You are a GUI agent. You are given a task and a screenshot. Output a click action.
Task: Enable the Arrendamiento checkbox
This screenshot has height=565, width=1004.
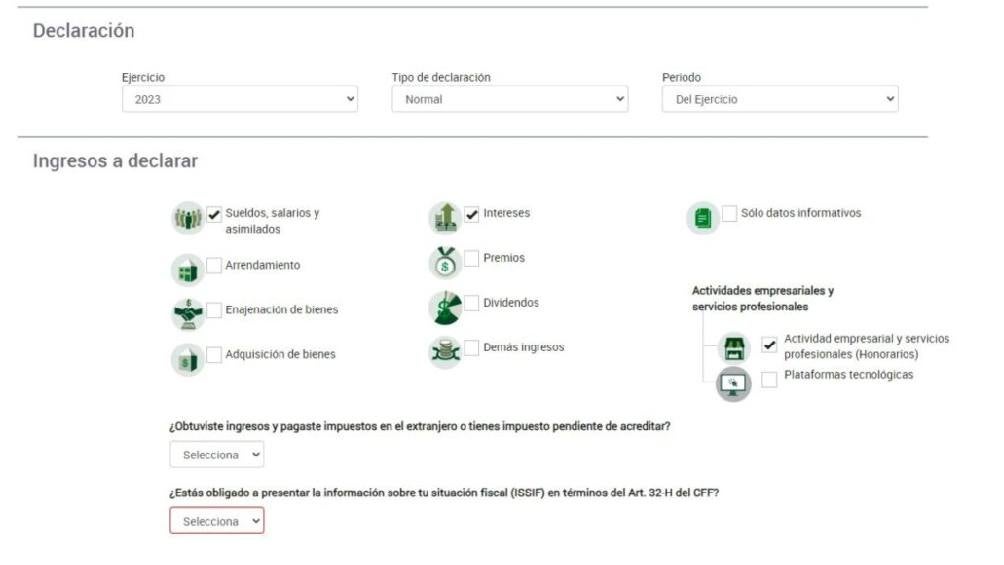click(x=214, y=266)
